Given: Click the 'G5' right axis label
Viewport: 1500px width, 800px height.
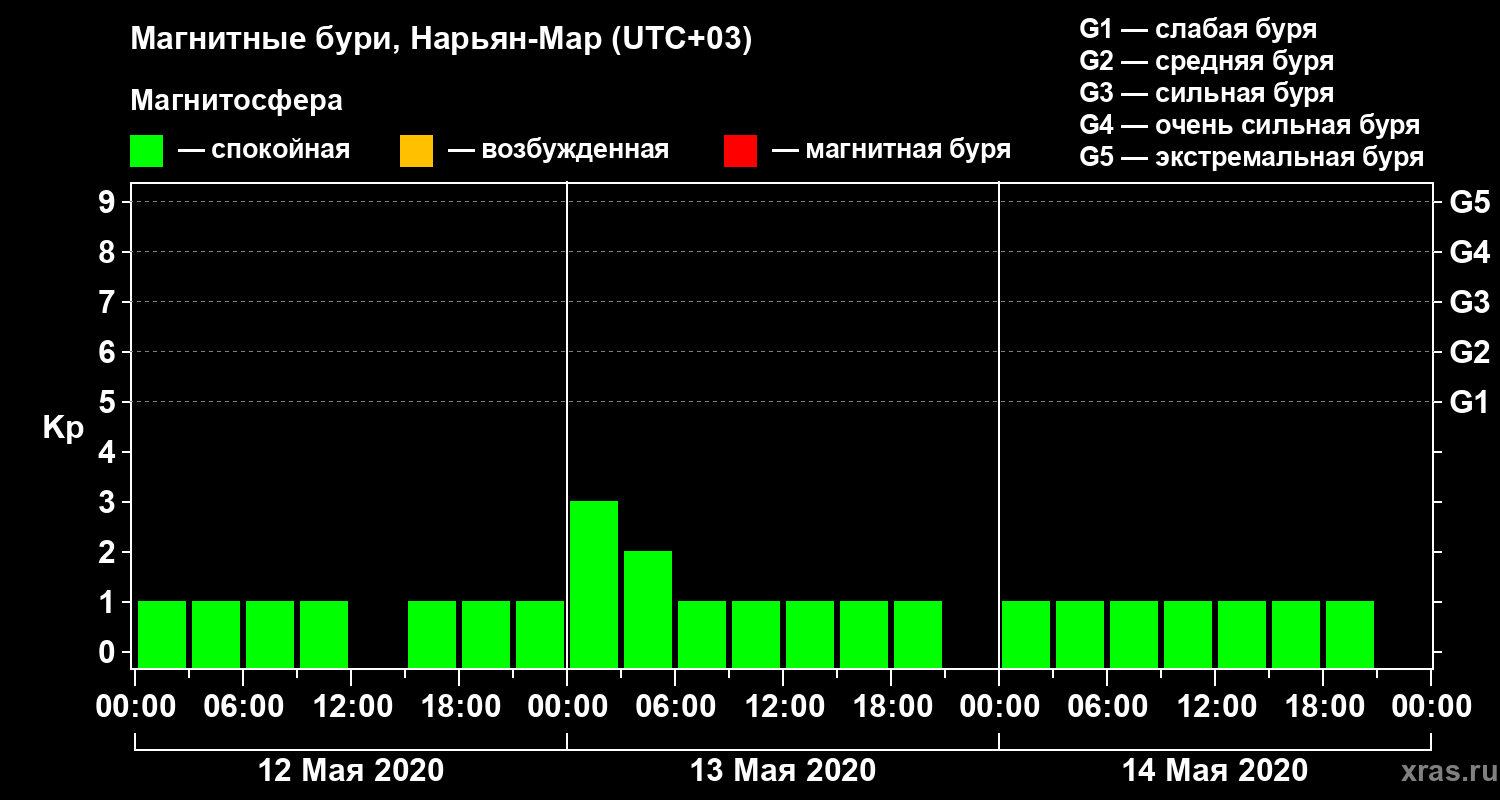Looking at the screenshot, I should (x=1470, y=202).
